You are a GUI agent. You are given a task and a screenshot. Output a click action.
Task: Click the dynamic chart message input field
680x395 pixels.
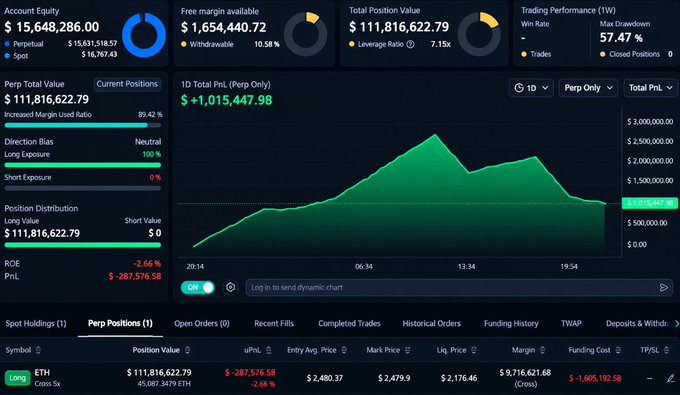click(x=459, y=287)
